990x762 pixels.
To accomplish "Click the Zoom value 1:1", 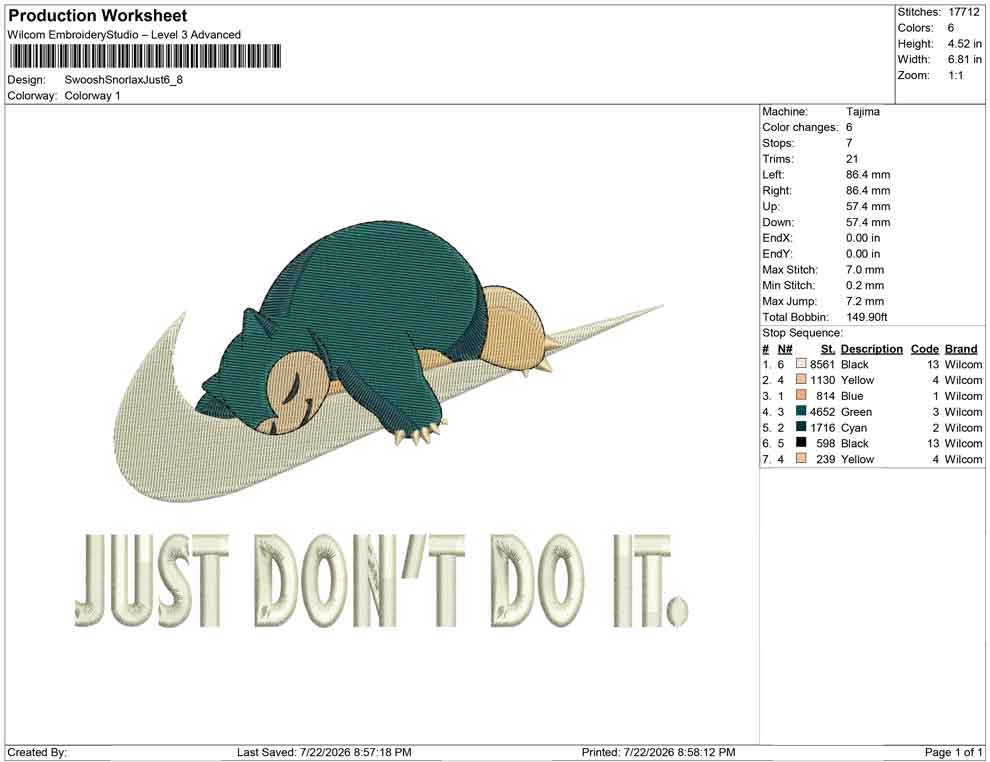I will 955,75.
